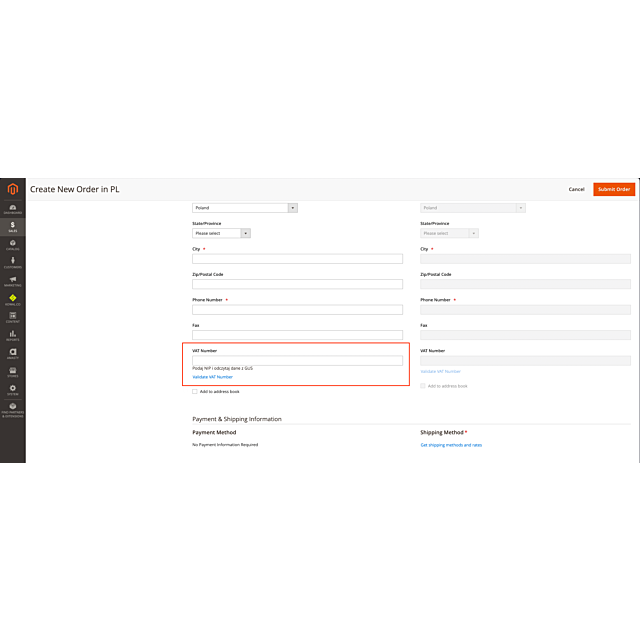Image resolution: width=640 pixels, height=640 pixels.
Task: Open shipping State/Province Please select dropdown
Action: (x=449, y=233)
